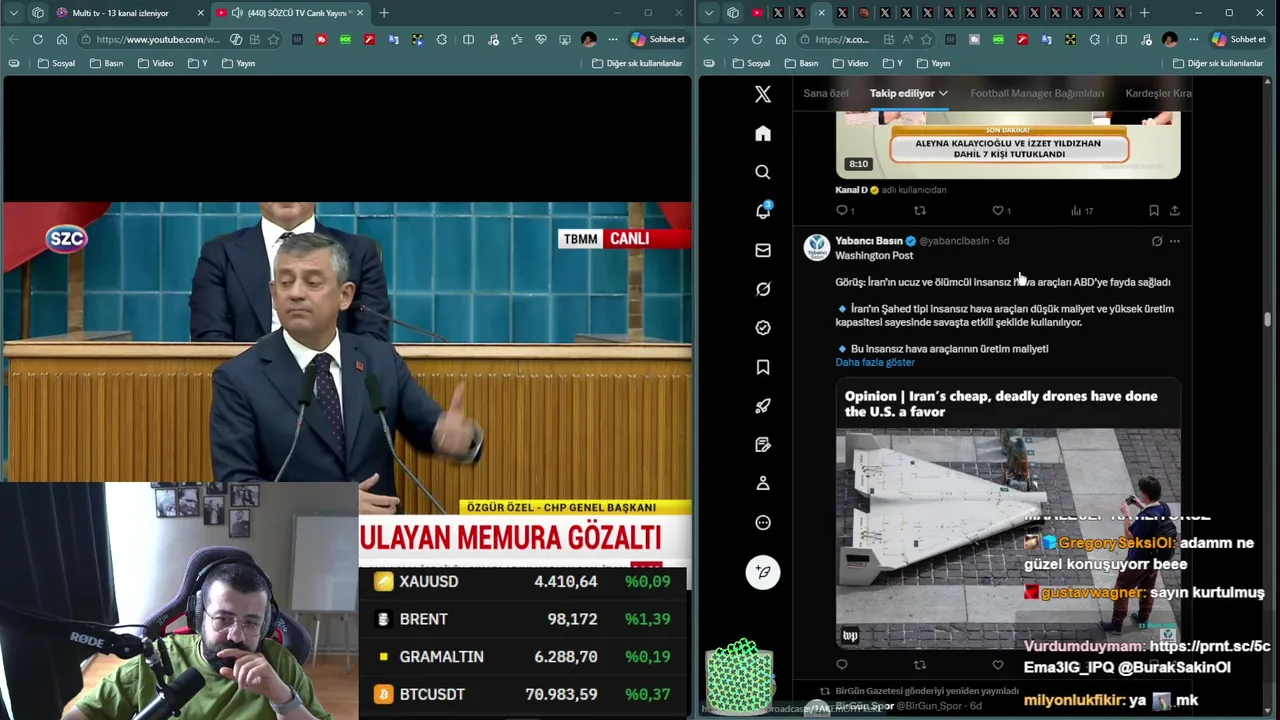Open the tab list dropdown in YouTube window

click(x=13, y=13)
